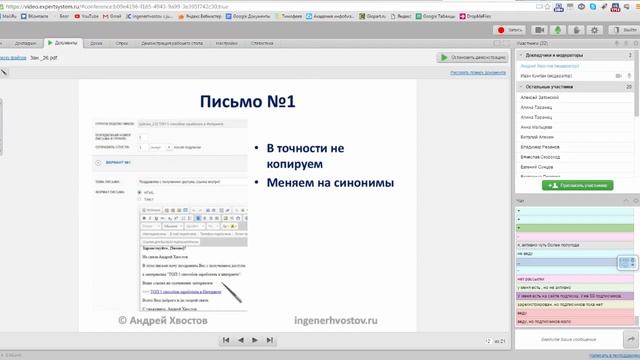This screenshot has height=360, width=640.
Task: Switch to the Доска tab
Action: pyautogui.click(x=96, y=43)
